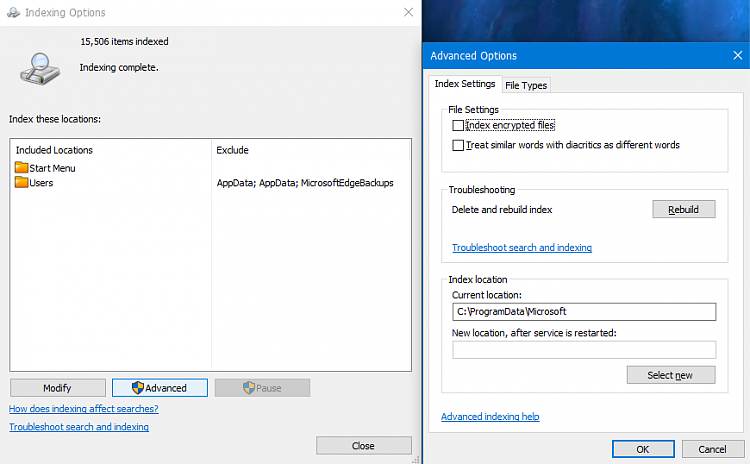Confirm Advanced Options with OK
The image size is (750, 464).
click(643, 449)
